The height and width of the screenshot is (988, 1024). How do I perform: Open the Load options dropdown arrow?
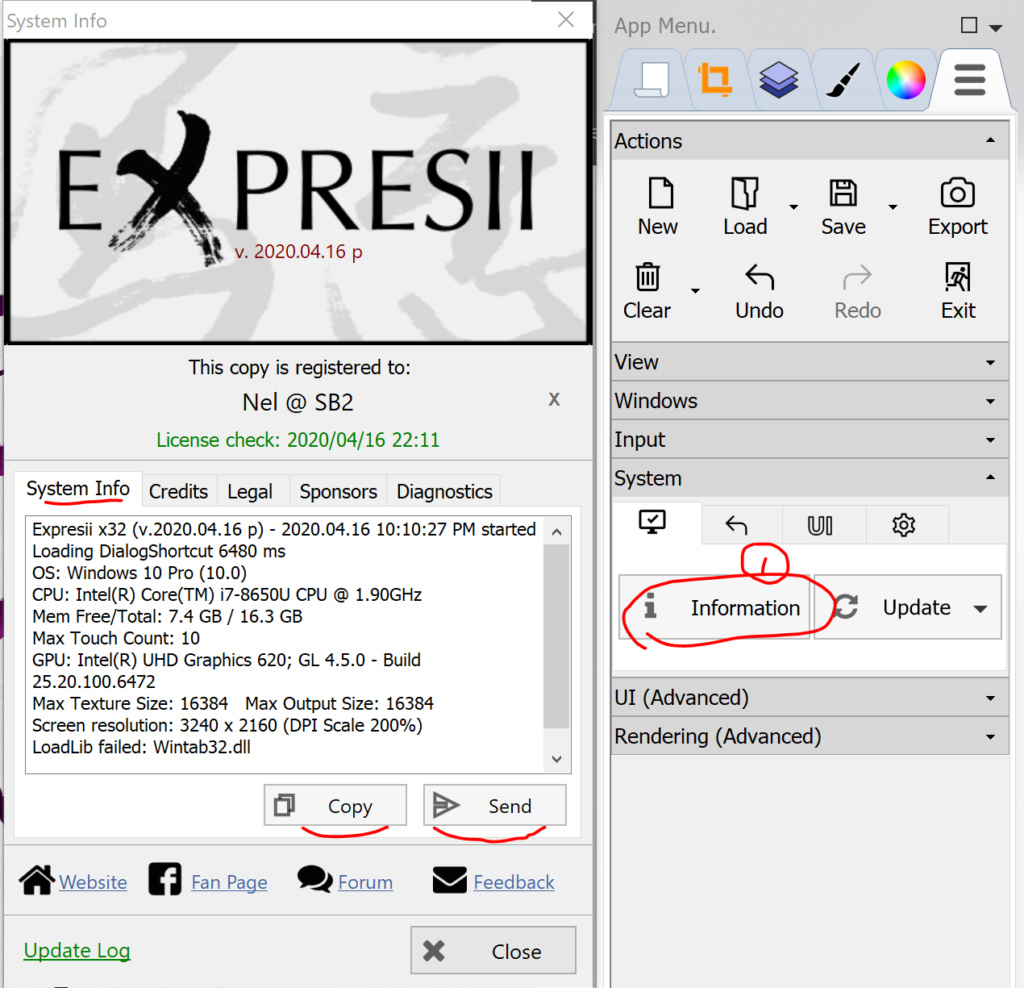pos(793,208)
